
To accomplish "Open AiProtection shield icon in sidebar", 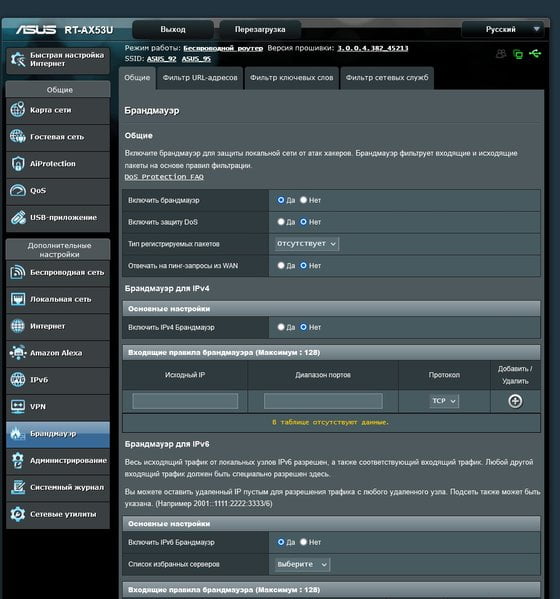I will pos(18,164).
